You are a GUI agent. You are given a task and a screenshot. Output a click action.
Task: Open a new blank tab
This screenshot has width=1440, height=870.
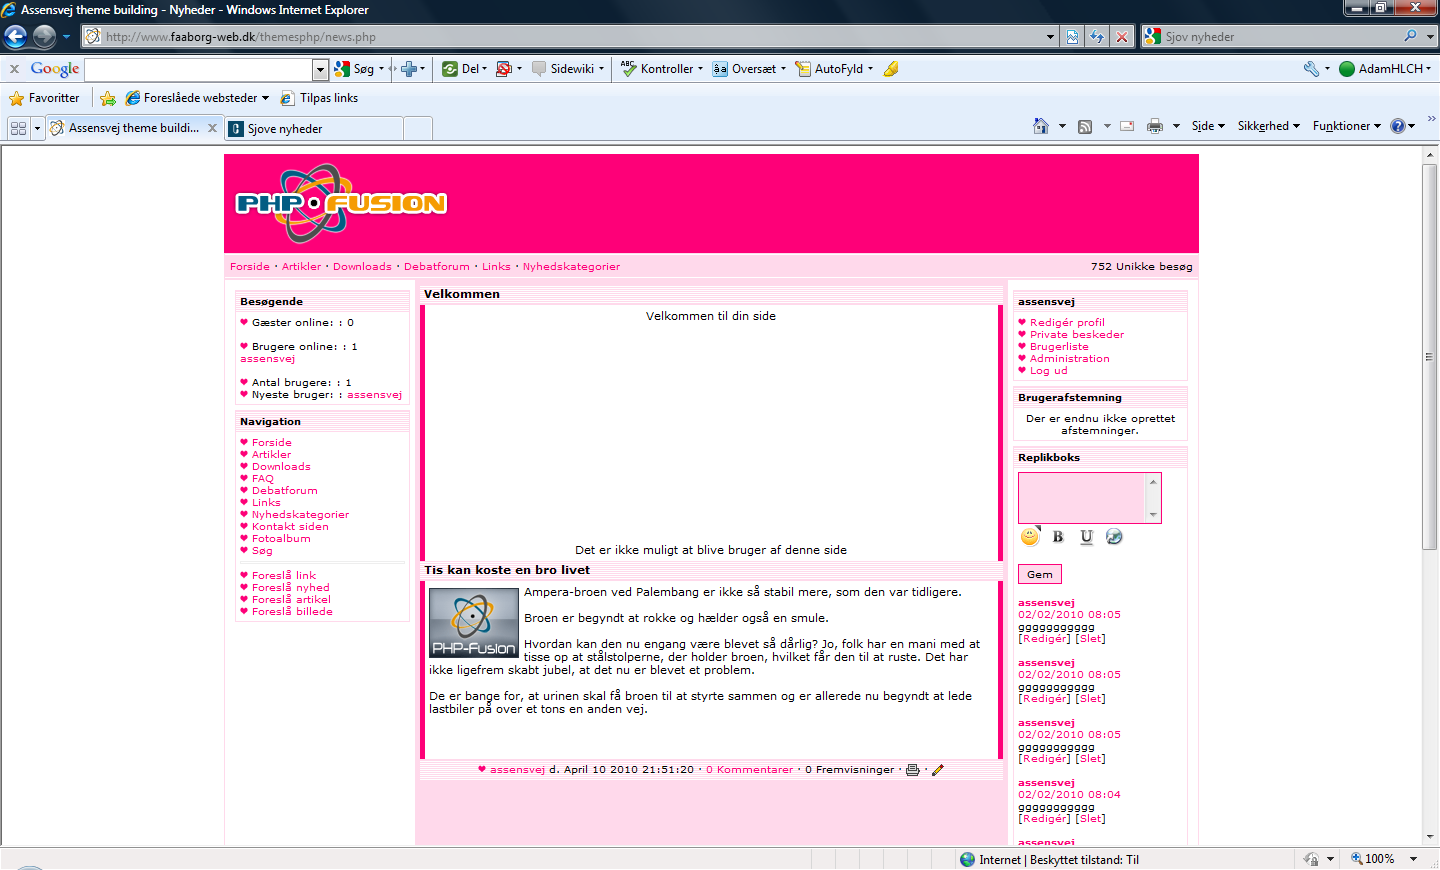[x=418, y=129]
